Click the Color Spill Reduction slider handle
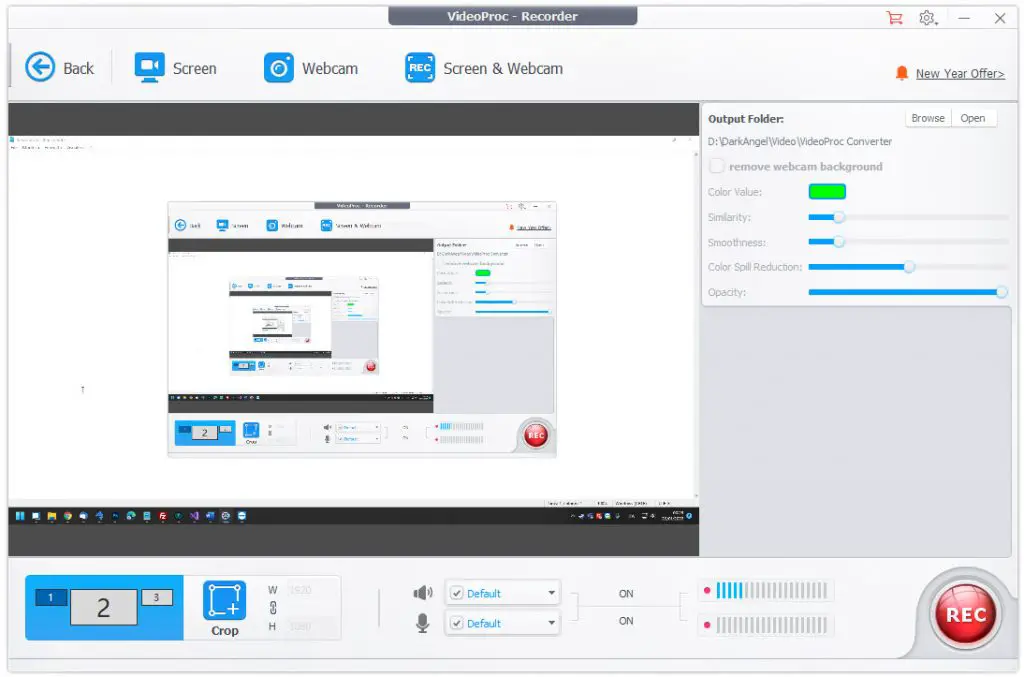This screenshot has width=1024, height=677. click(909, 267)
